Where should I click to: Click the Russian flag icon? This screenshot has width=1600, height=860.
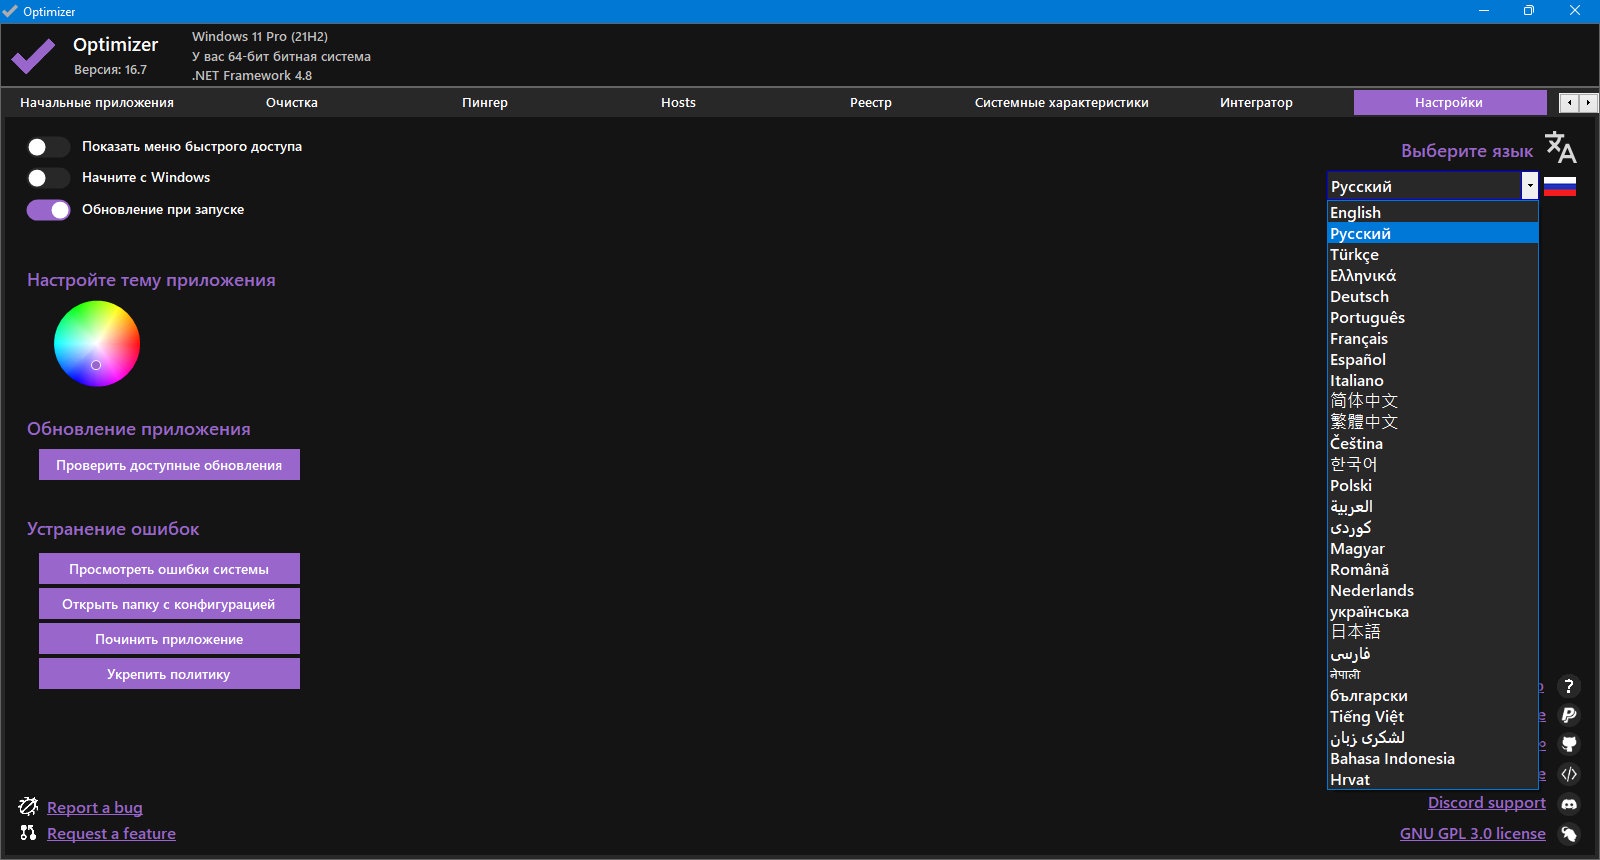[x=1560, y=186]
